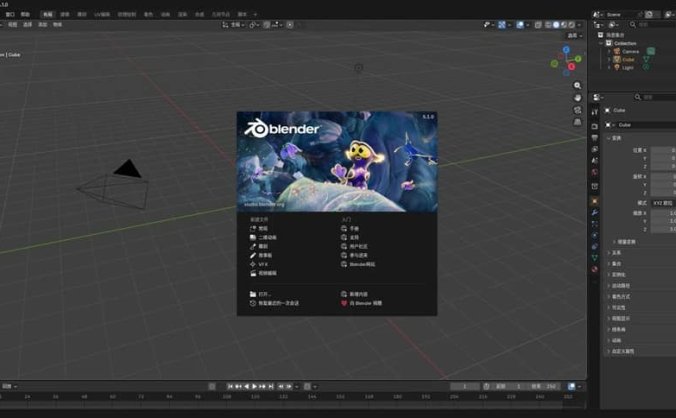Open the Blender网站 website link

click(x=358, y=264)
